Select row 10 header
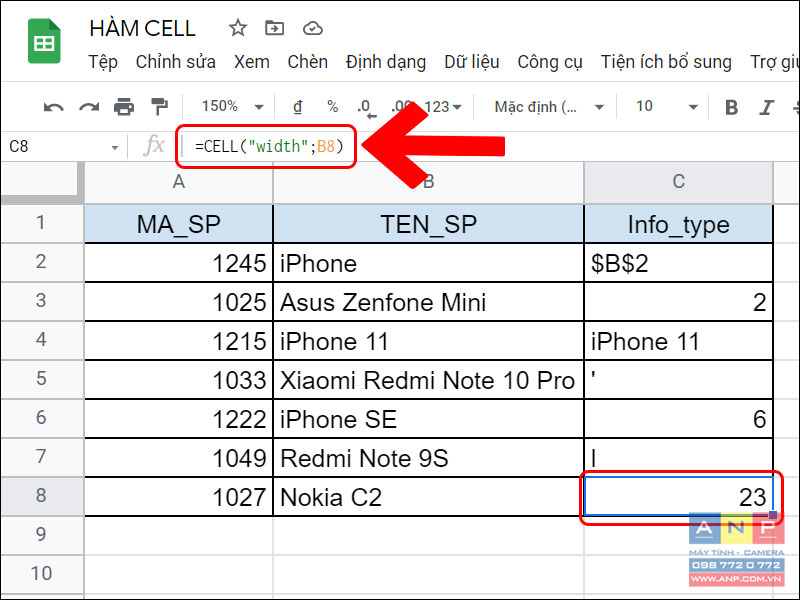The image size is (800, 600). pos(41,573)
